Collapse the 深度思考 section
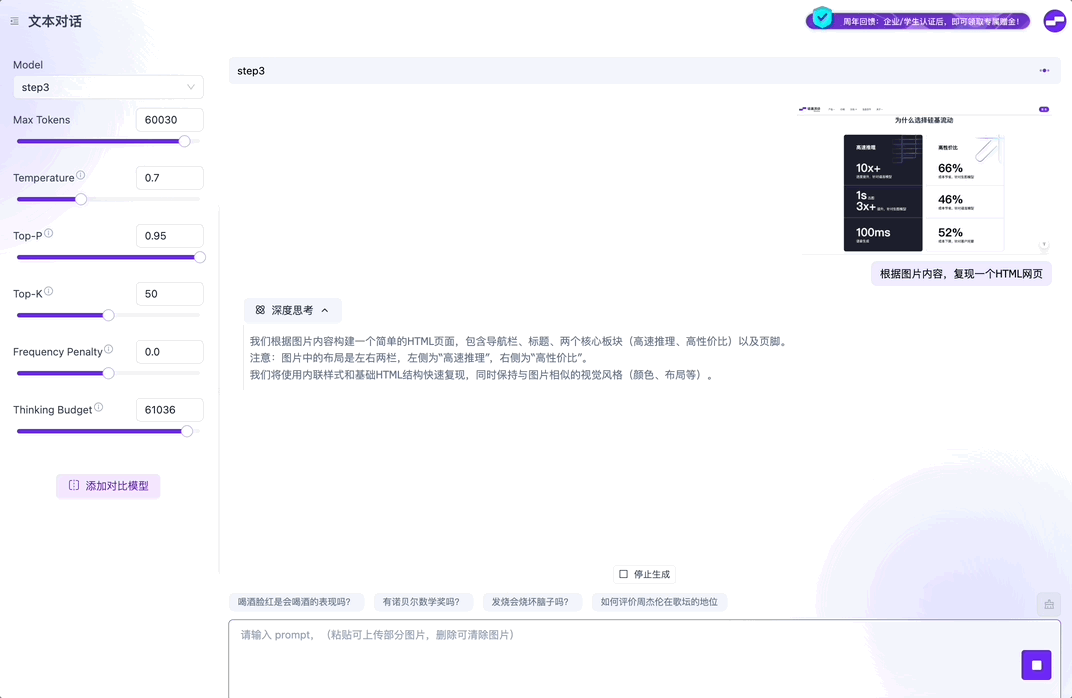Viewport: 1072px width, 698px height. point(293,310)
